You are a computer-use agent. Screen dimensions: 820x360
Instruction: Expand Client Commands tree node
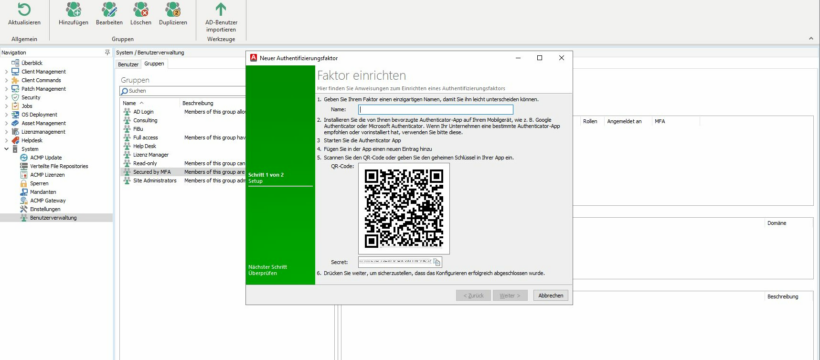[6, 80]
